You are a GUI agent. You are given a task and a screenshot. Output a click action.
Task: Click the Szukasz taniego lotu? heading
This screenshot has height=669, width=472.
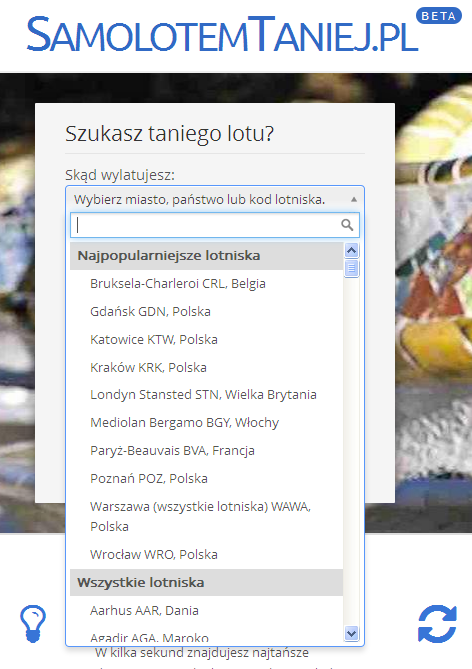(x=169, y=134)
